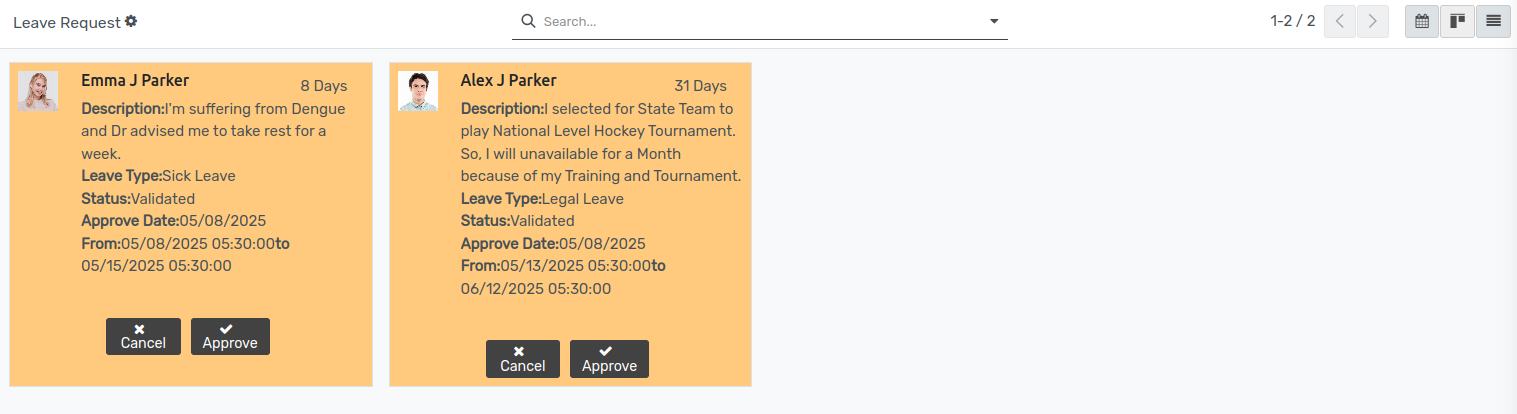1517x414 pixels.
Task: Go to next page of records
Action: [1373, 21]
